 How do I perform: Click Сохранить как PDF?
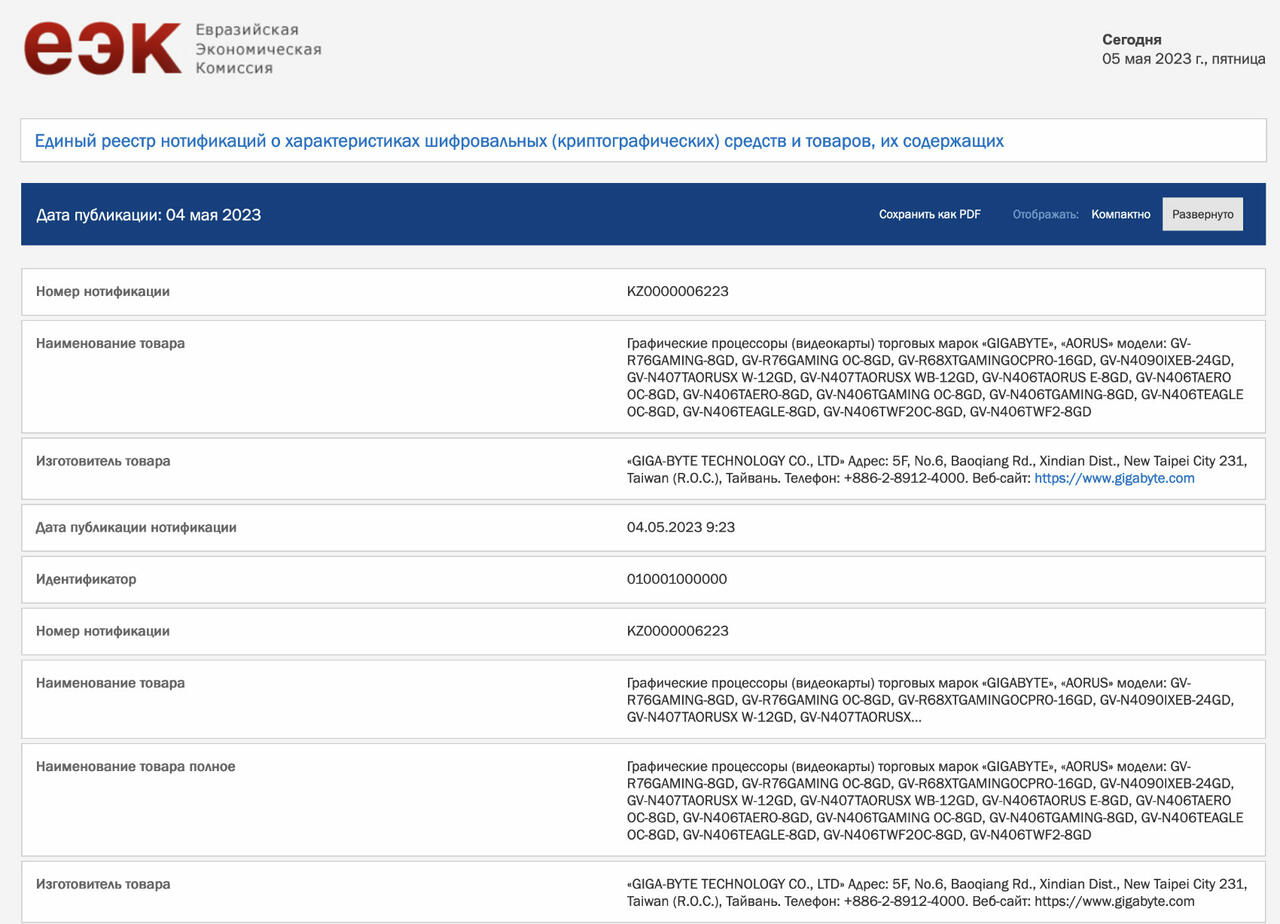tap(930, 214)
